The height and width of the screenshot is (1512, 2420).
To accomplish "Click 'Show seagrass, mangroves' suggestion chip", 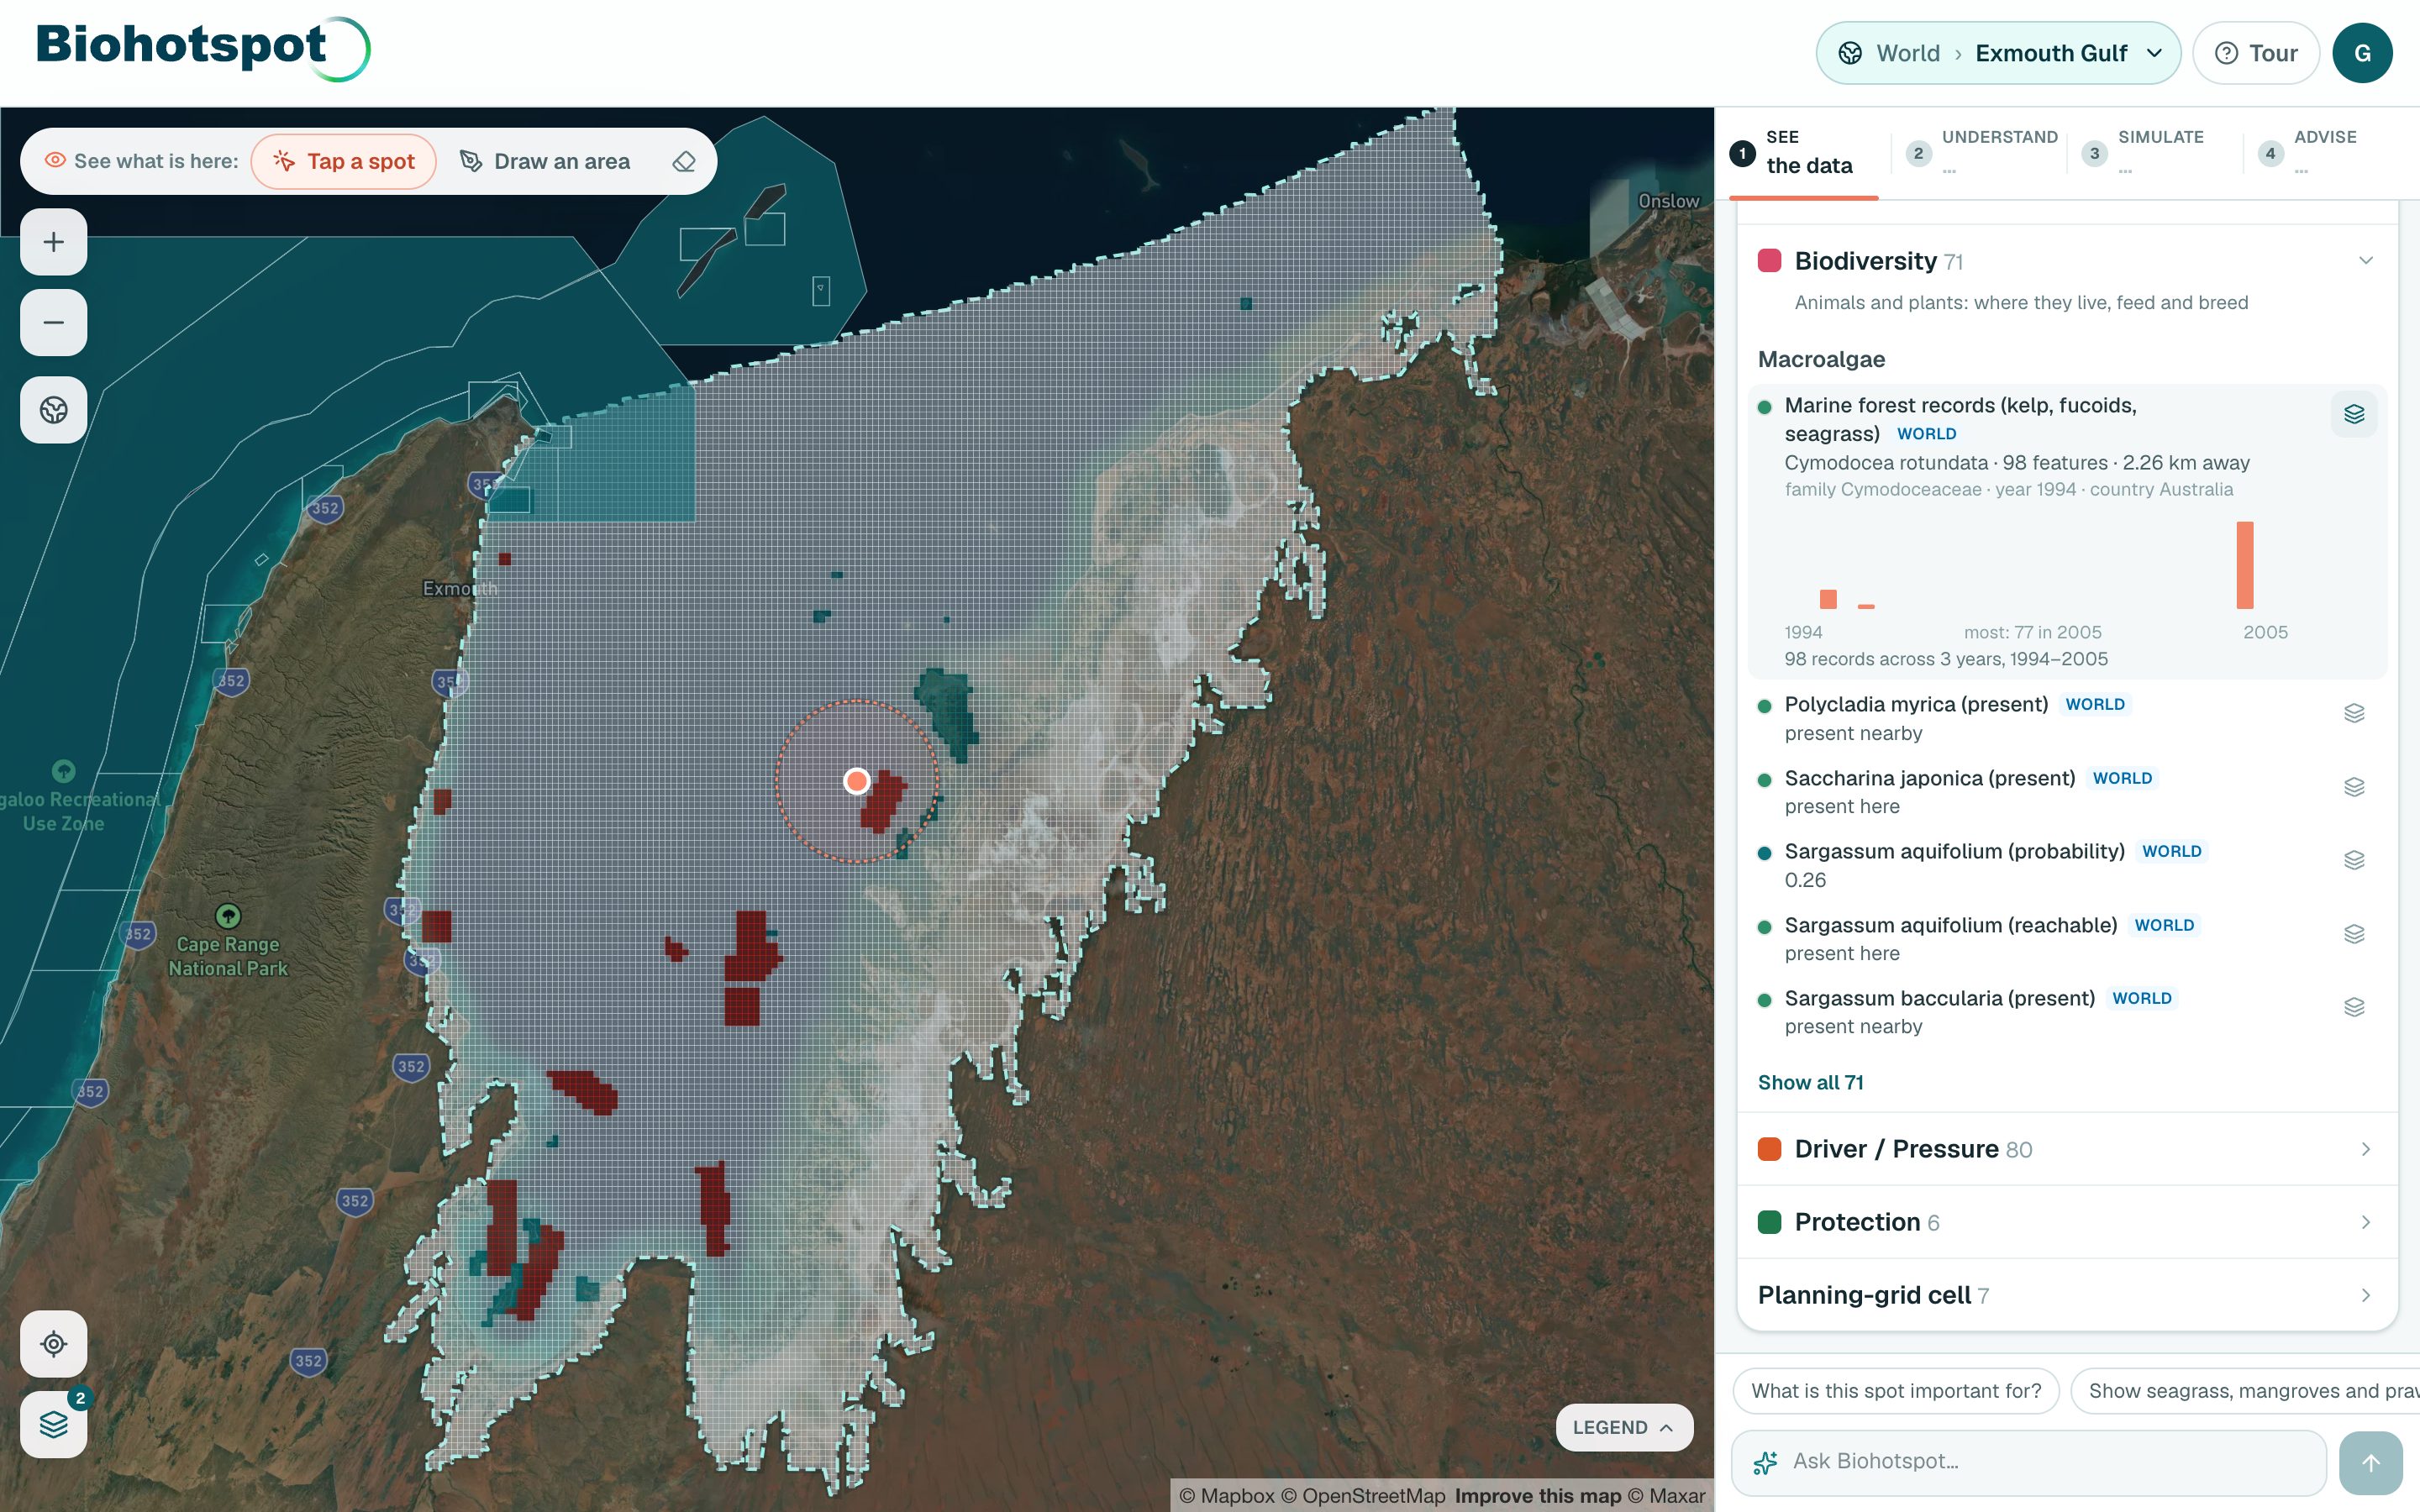I will point(2246,1391).
